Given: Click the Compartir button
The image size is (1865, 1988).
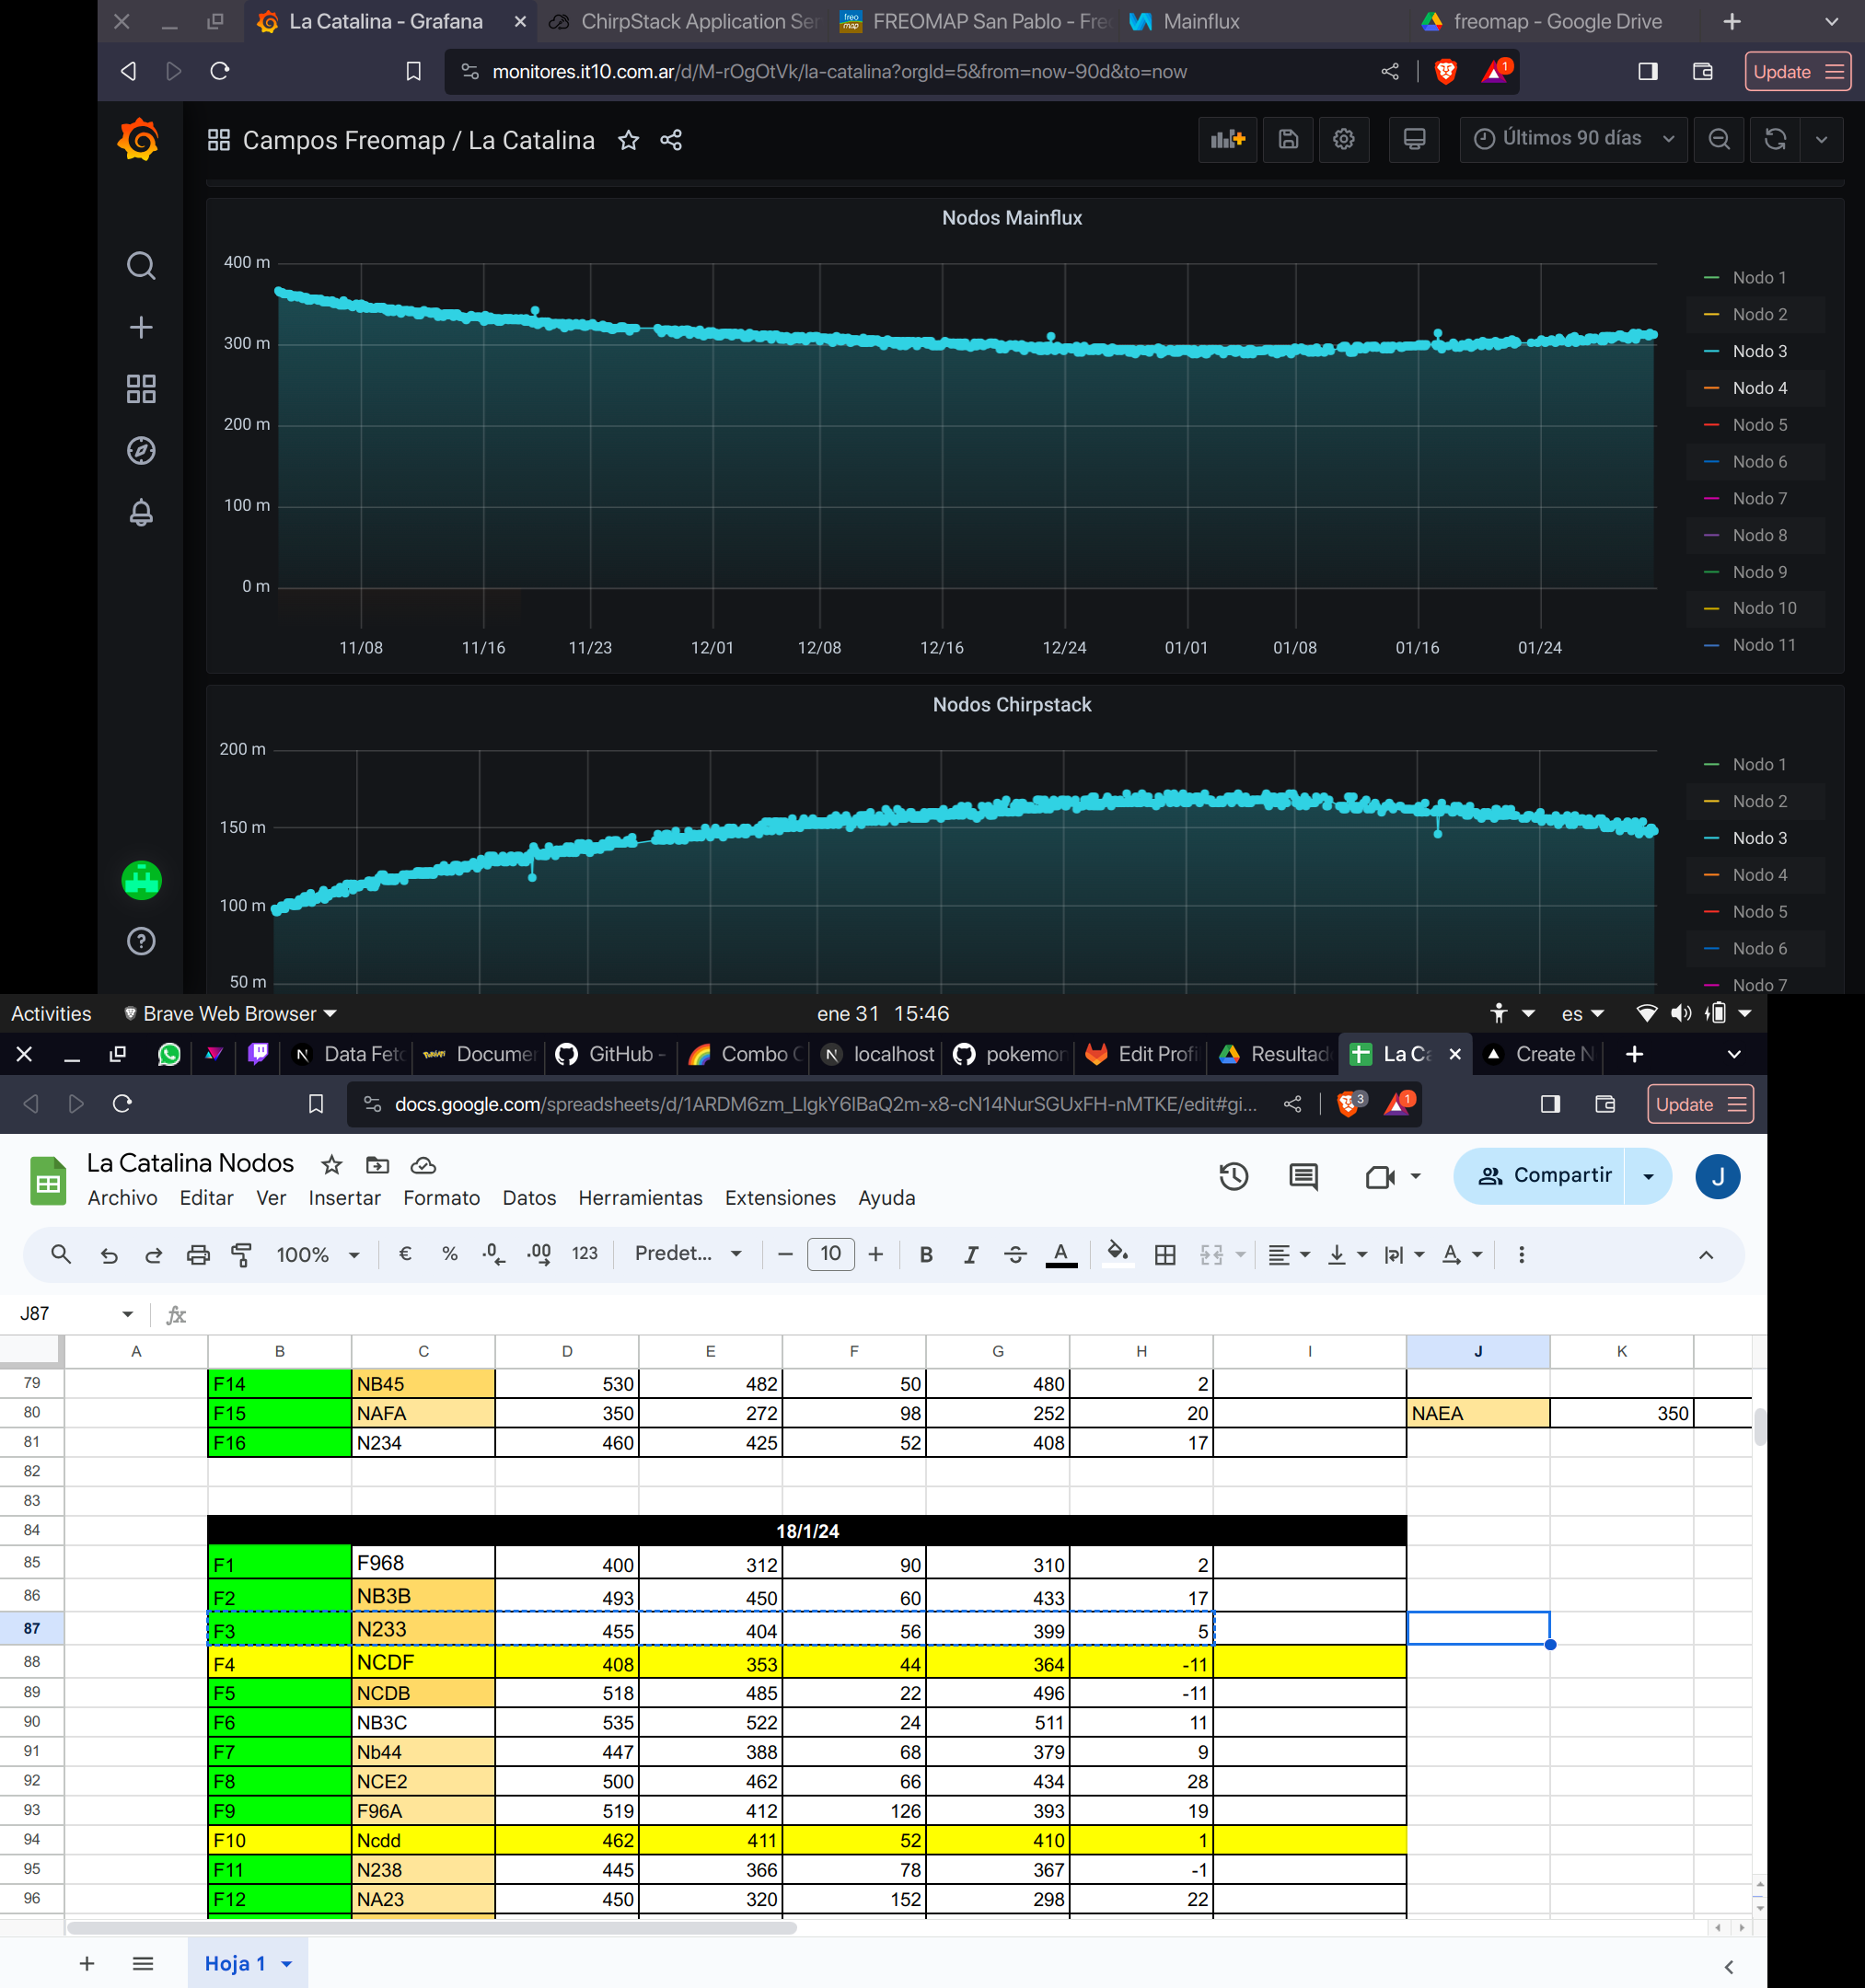Looking at the screenshot, I should point(1545,1175).
